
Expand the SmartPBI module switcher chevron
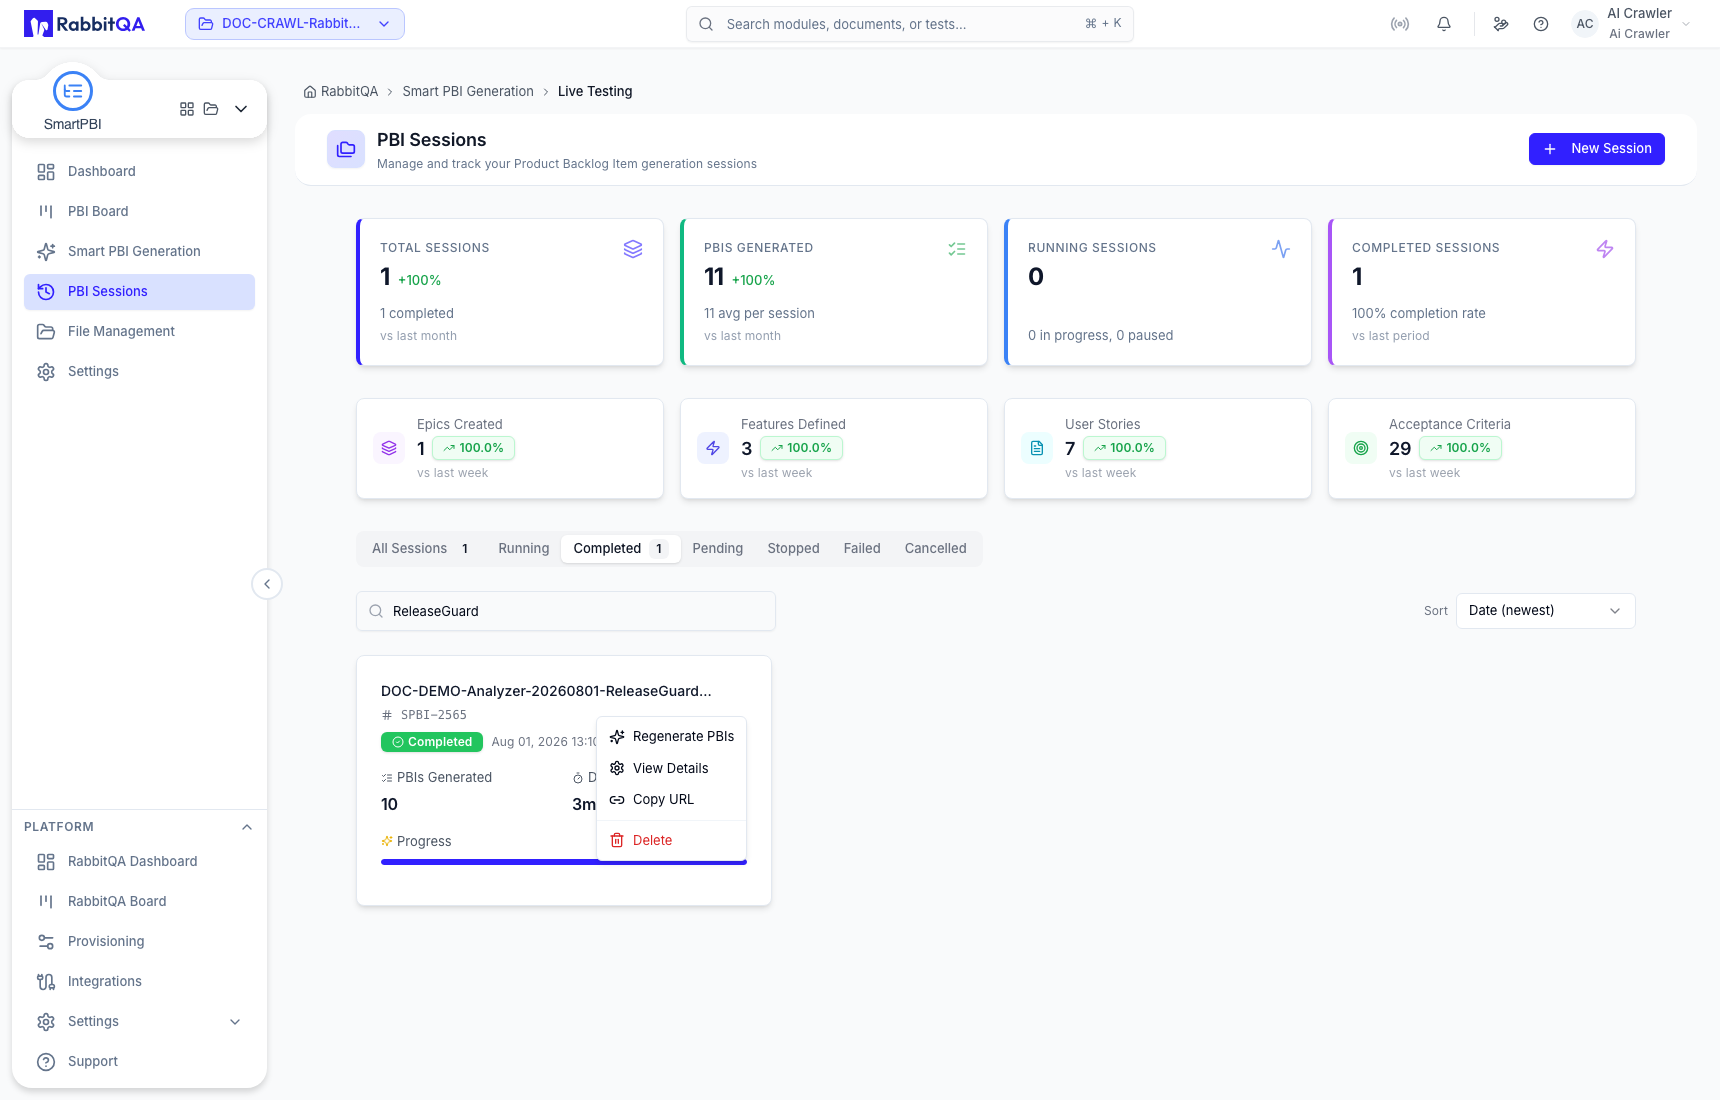241,109
